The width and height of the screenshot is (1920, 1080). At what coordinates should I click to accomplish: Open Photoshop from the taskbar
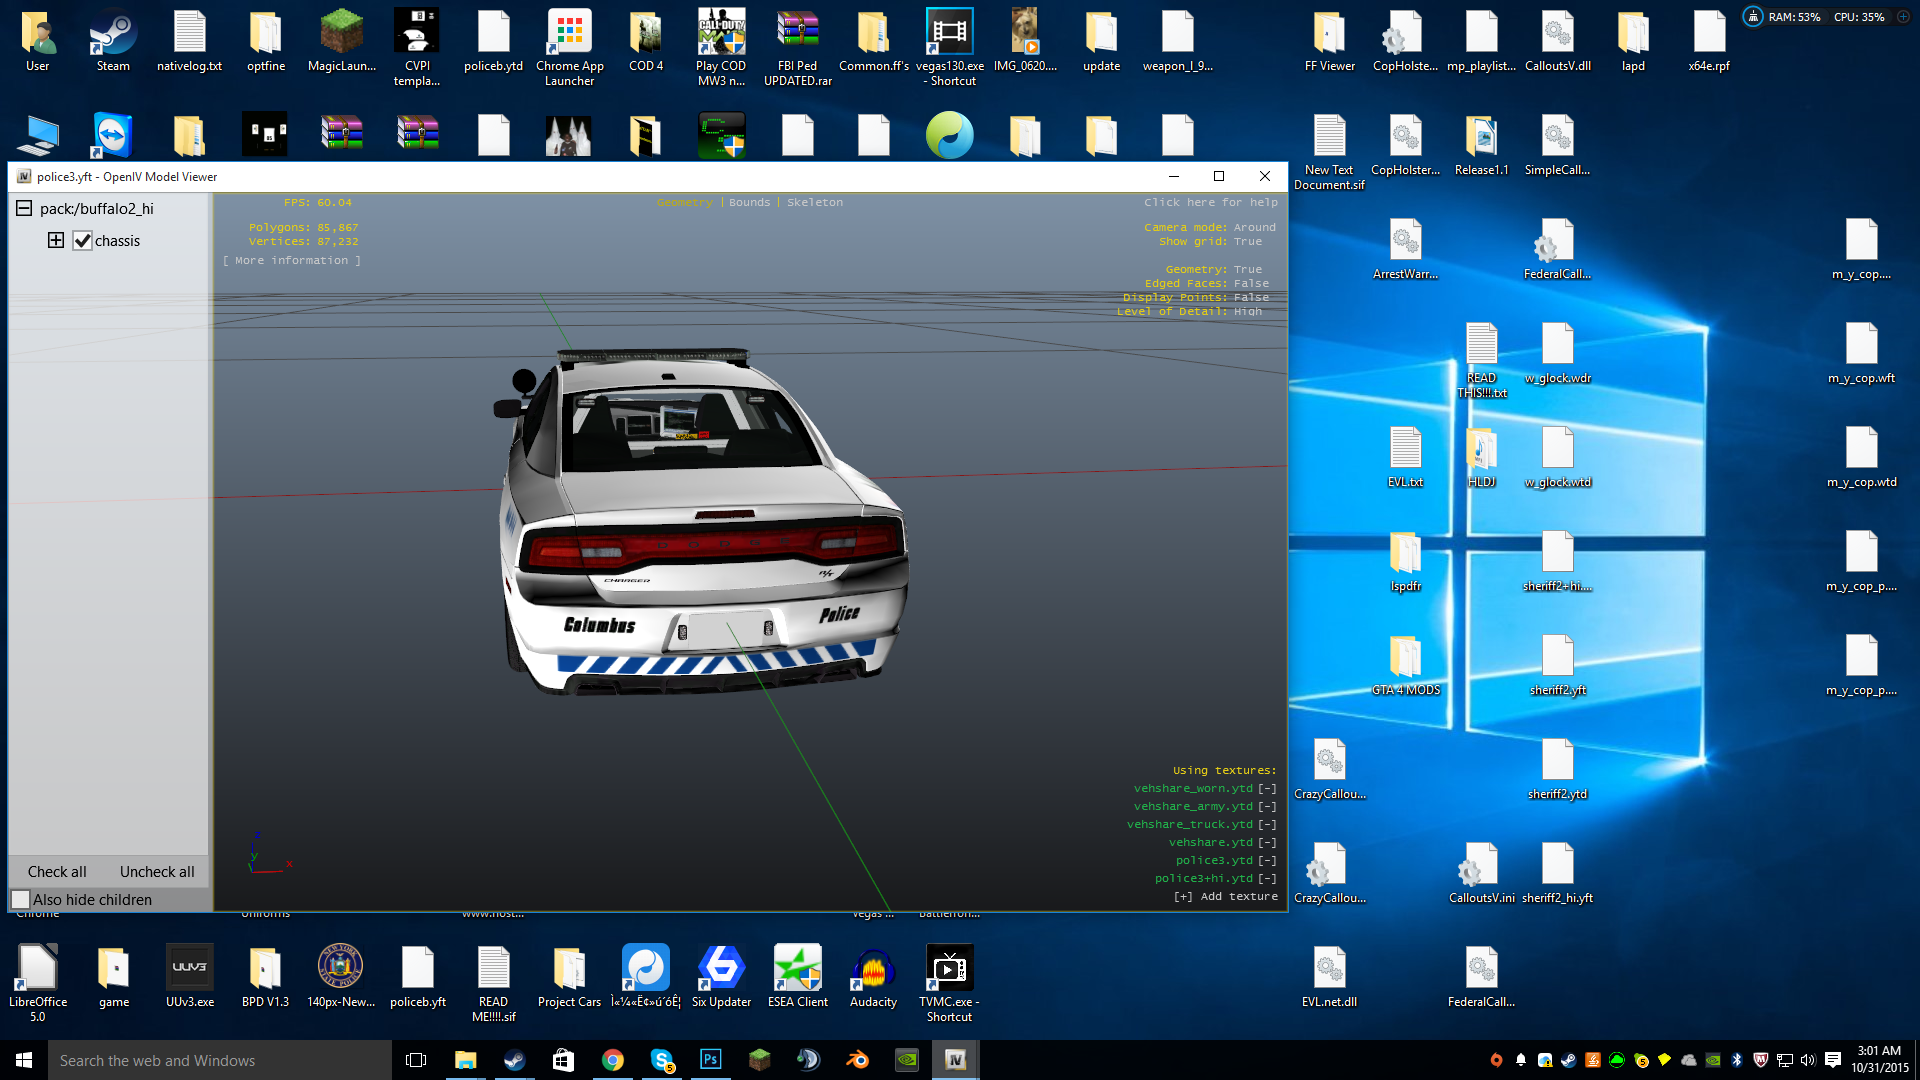[711, 1059]
